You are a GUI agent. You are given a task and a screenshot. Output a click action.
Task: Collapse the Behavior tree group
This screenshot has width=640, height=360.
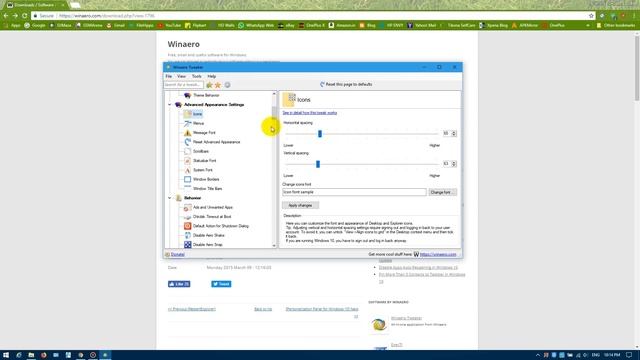170,198
